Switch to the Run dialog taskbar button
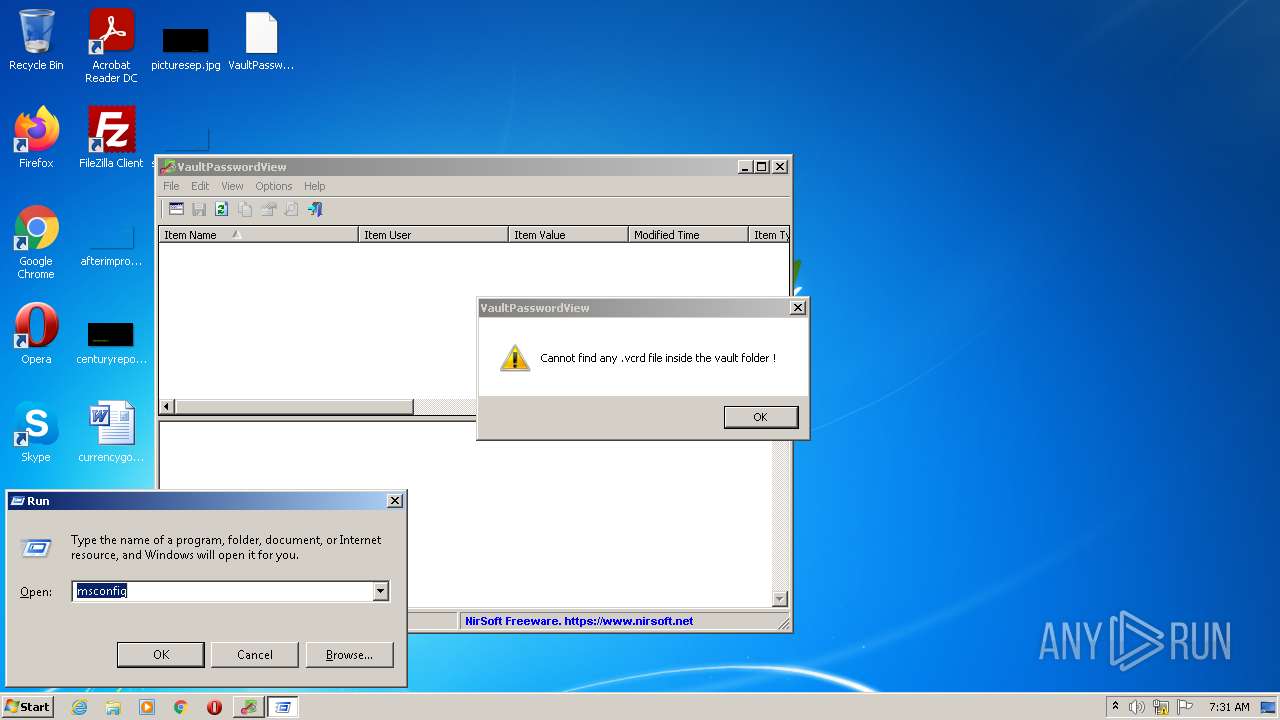 click(283, 707)
